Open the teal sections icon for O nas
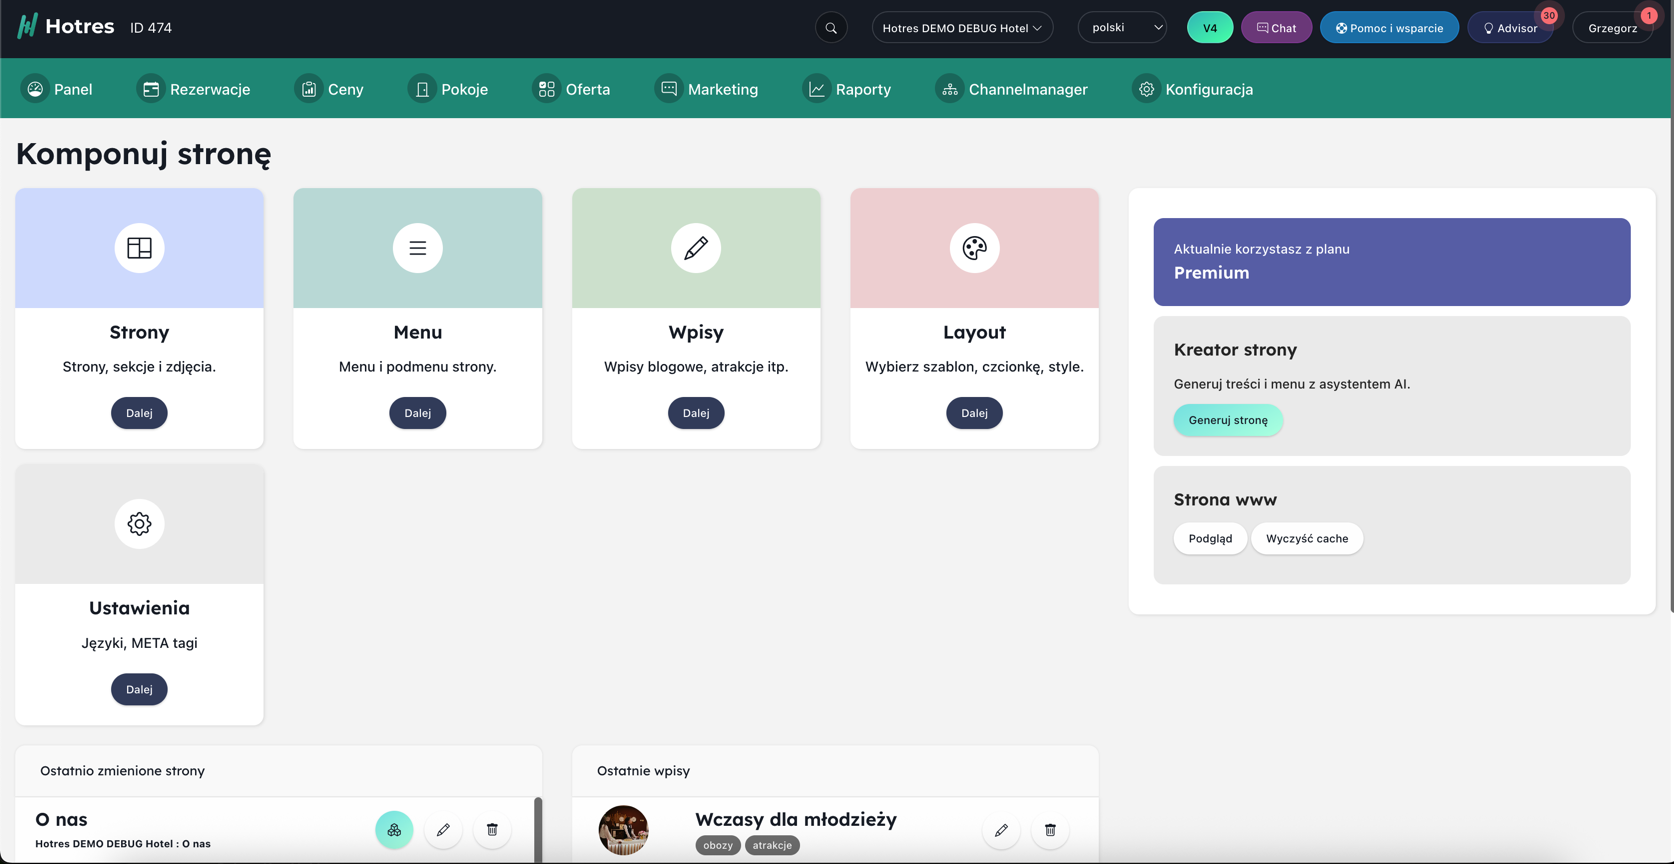The image size is (1675, 864). click(x=394, y=830)
